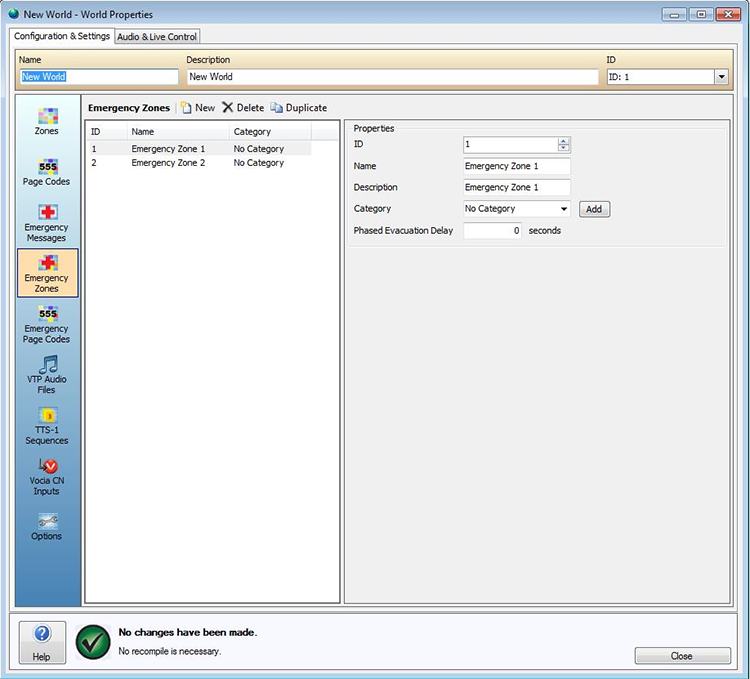Click the globe icon in title bar
The image size is (750, 679).
pos(14,14)
